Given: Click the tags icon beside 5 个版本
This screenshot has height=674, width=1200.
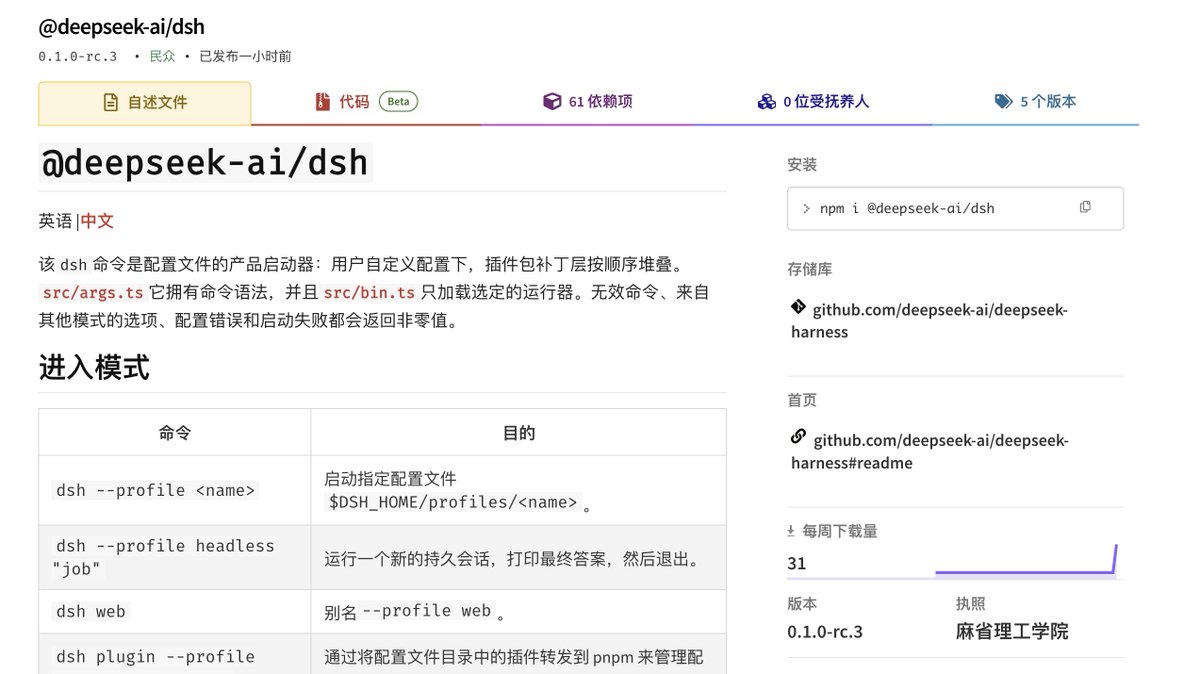Looking at the screenshot, I should 1004,102.
